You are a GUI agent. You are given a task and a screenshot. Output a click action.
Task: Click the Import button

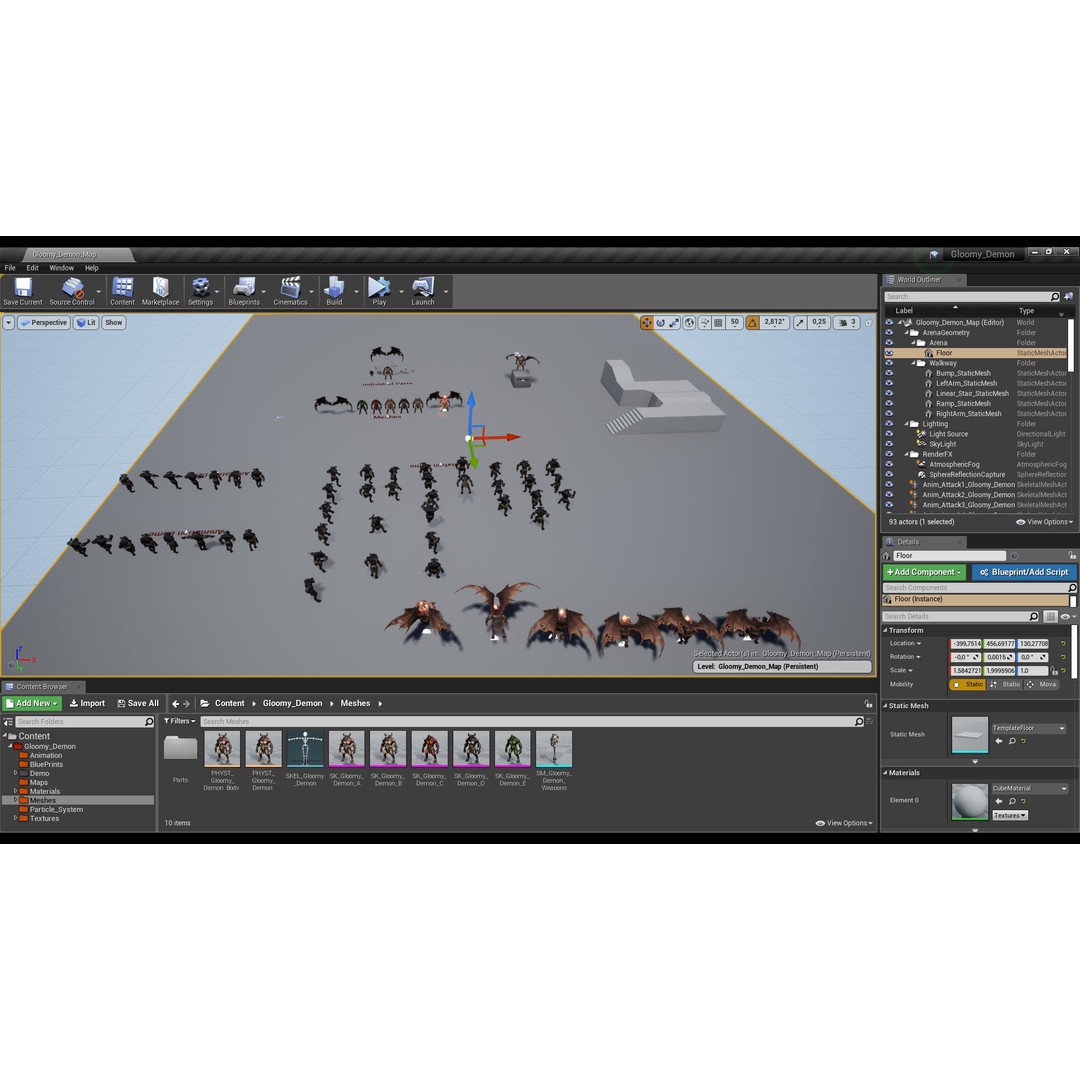click(x=87, y=703)
